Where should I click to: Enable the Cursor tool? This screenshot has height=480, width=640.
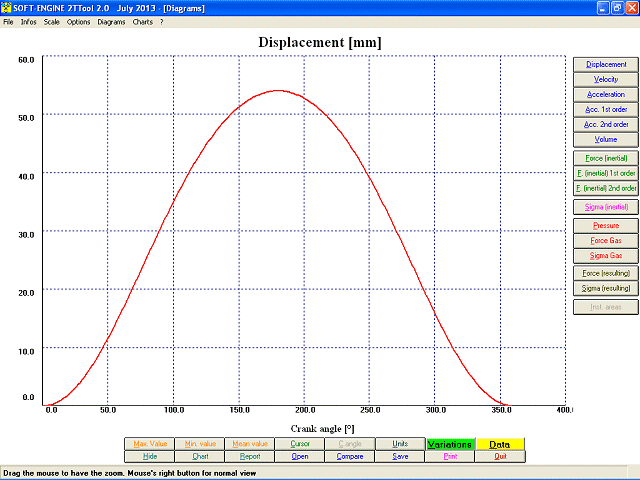pos(299,444)
